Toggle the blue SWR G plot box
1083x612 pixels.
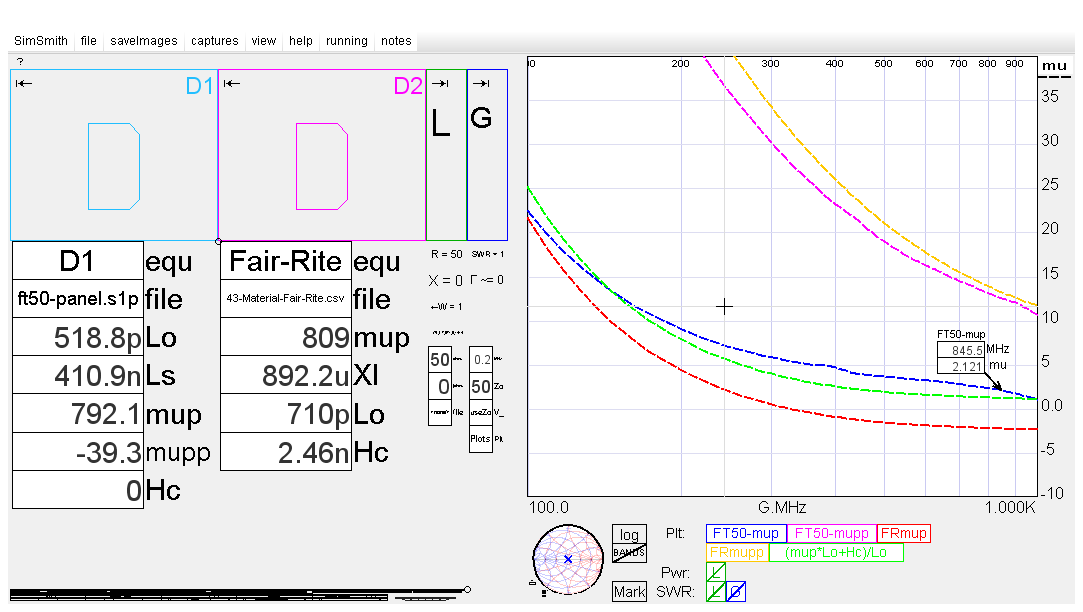pos(736,591)
